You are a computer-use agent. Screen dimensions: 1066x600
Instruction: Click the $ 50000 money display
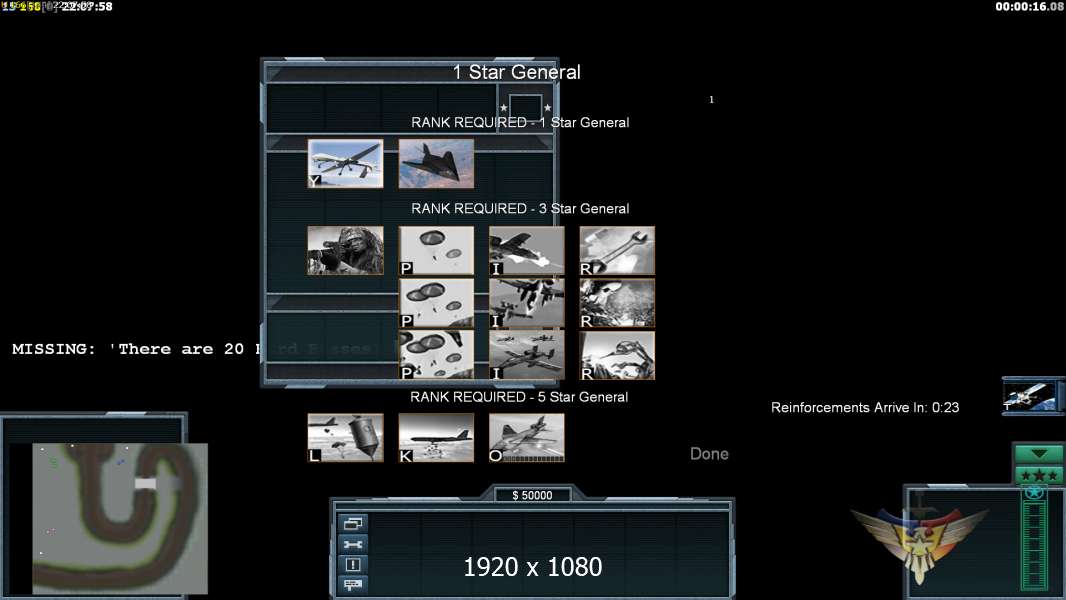coord(532,495)
